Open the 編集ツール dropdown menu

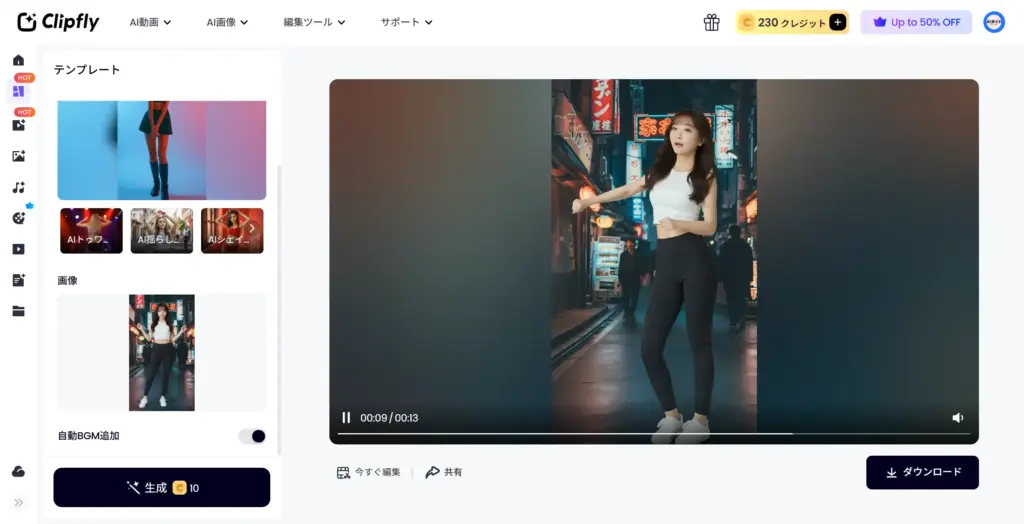coord(314,22)
